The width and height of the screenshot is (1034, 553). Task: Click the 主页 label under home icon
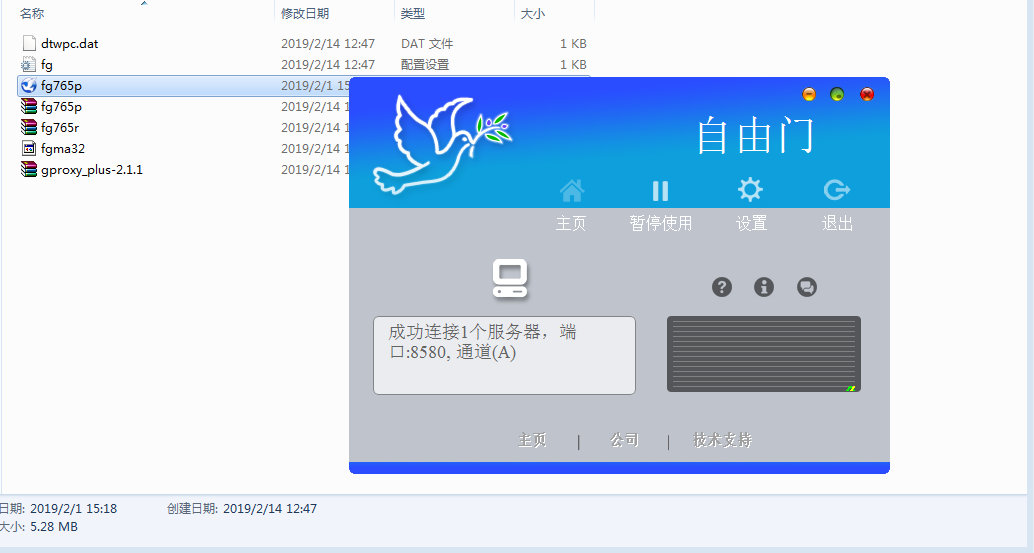point(570,223)
